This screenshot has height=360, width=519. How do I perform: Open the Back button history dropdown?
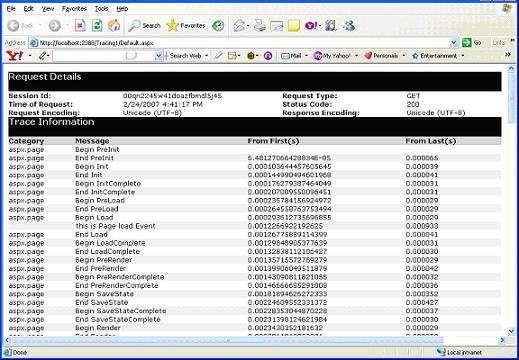click(40, 26)
